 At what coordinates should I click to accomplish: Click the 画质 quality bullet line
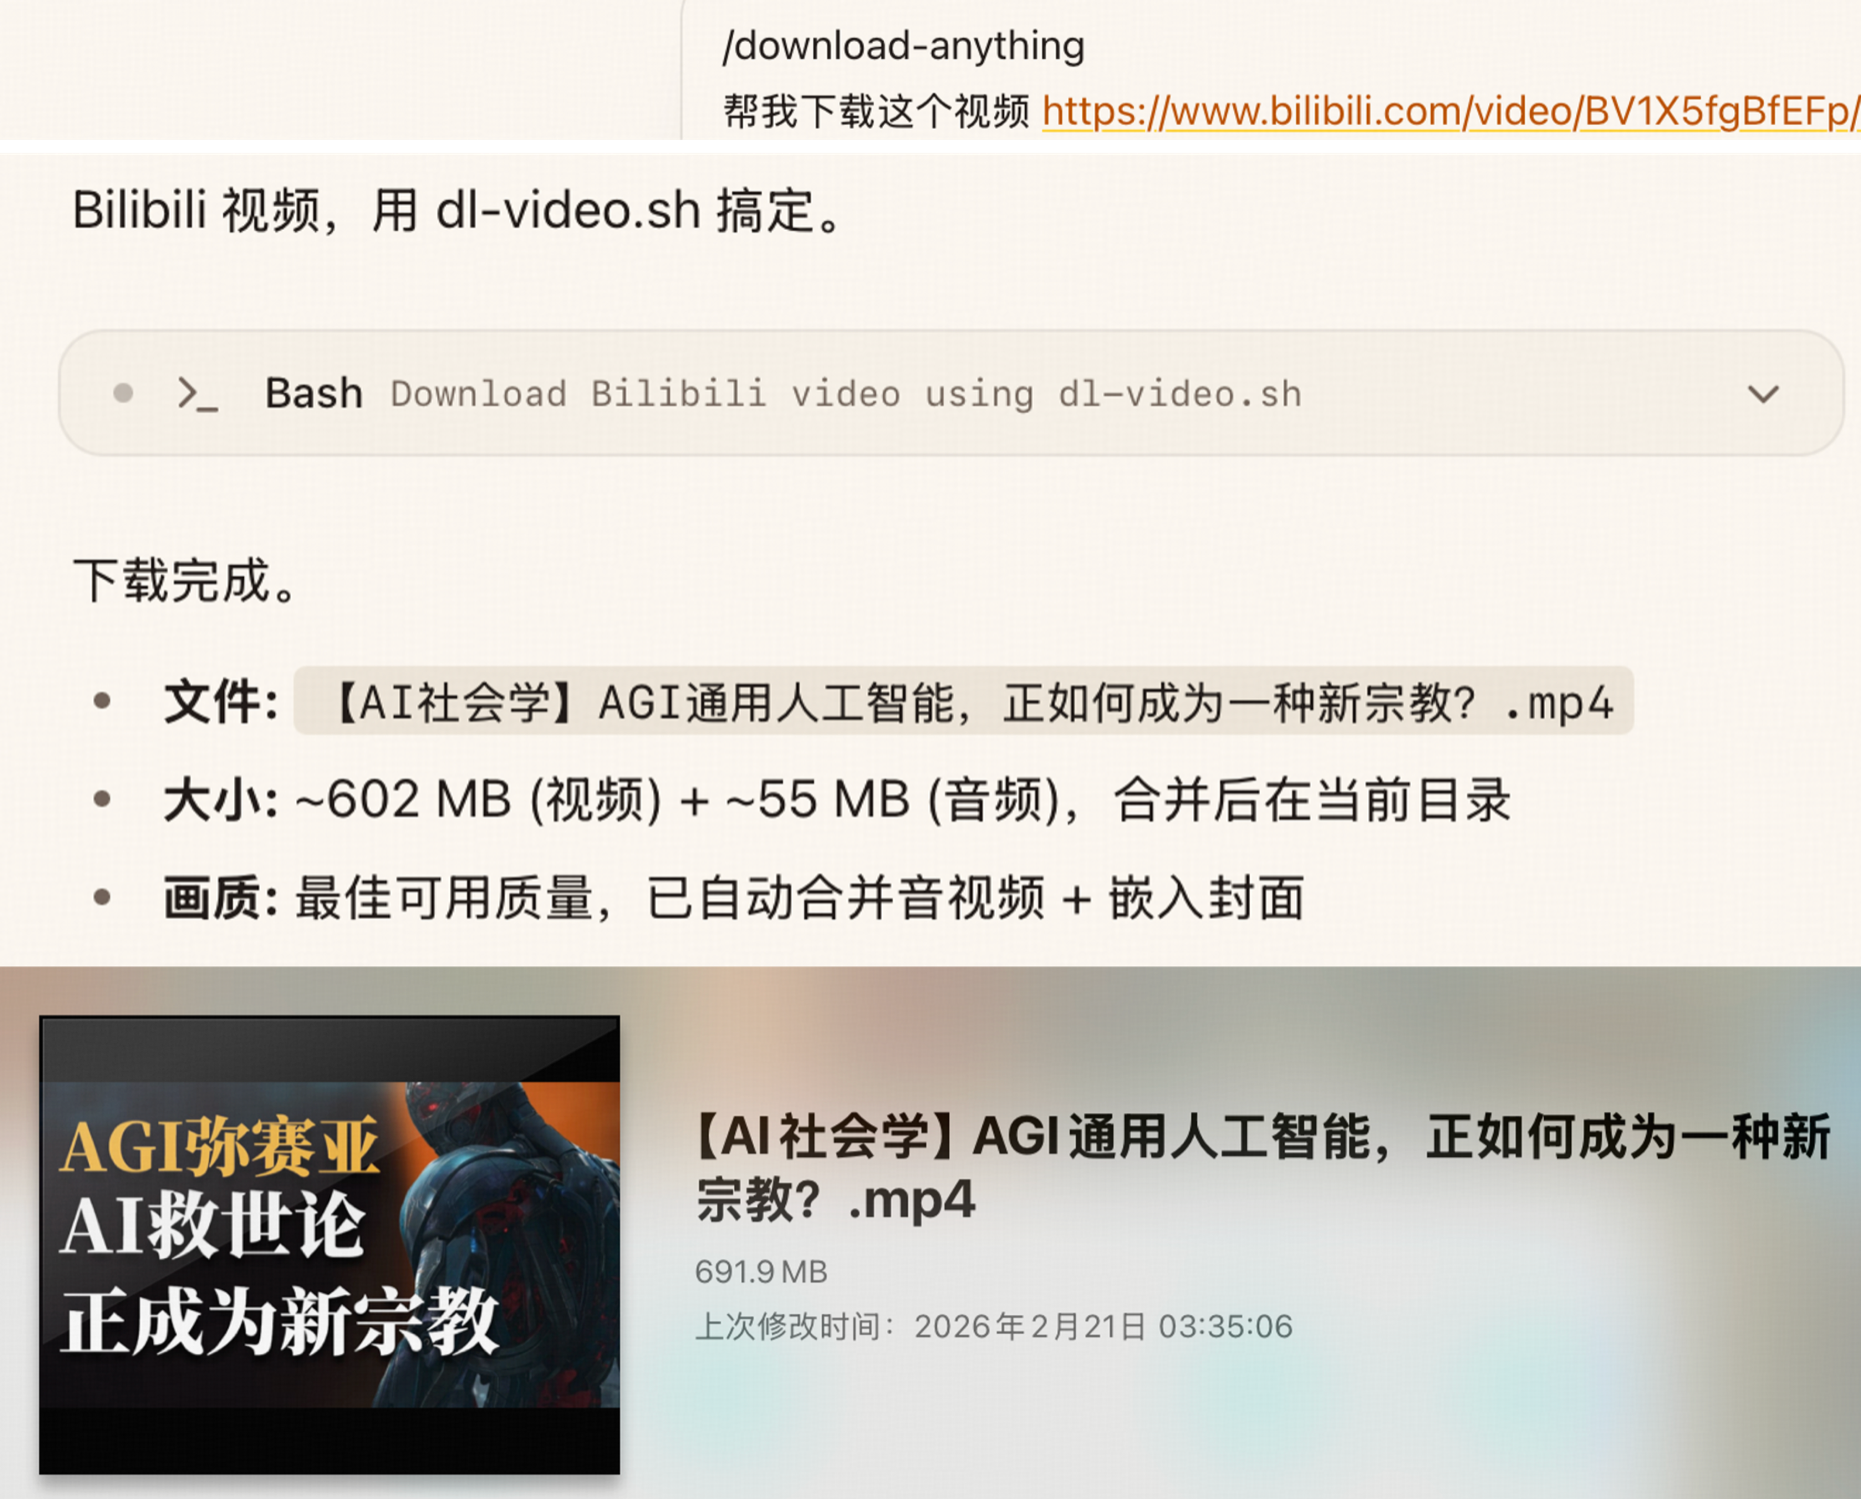[733, 897]
